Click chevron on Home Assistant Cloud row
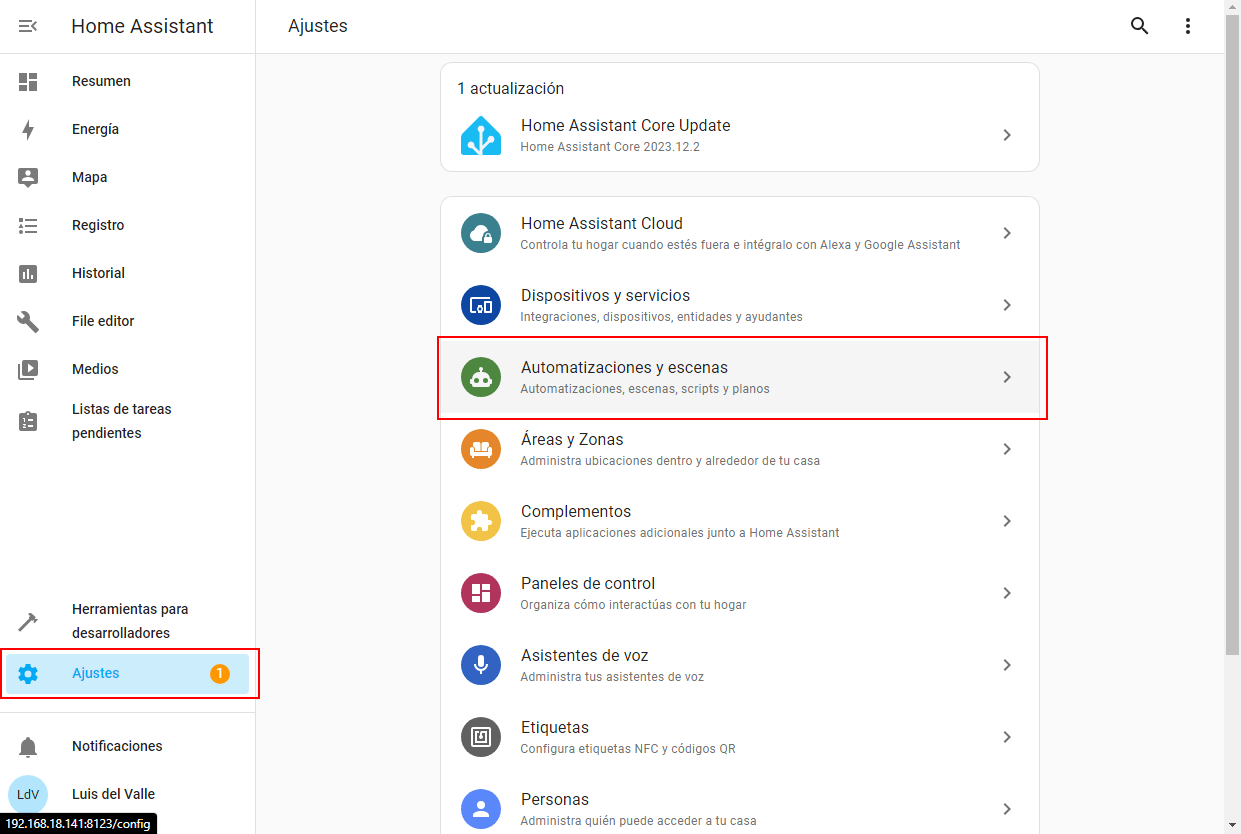The image size is (1241, 834). (x=1007, y=233)
